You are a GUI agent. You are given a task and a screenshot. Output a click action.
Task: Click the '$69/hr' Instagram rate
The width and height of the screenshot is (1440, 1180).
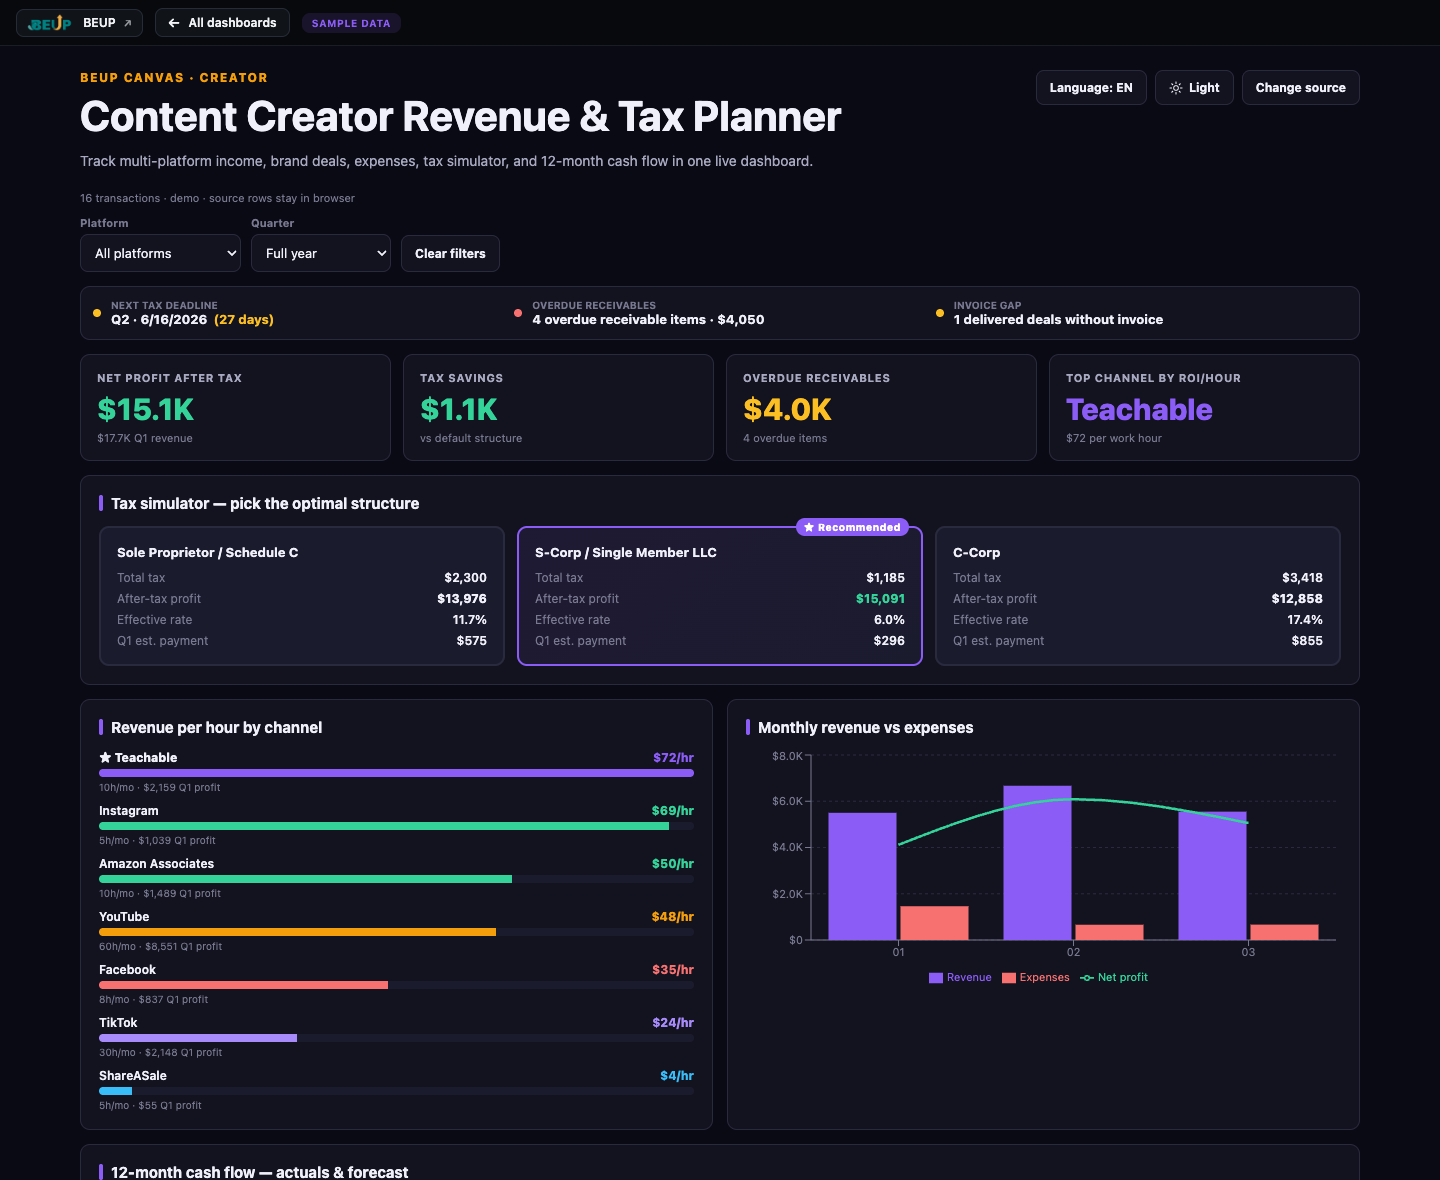click(x=673, y=811)
